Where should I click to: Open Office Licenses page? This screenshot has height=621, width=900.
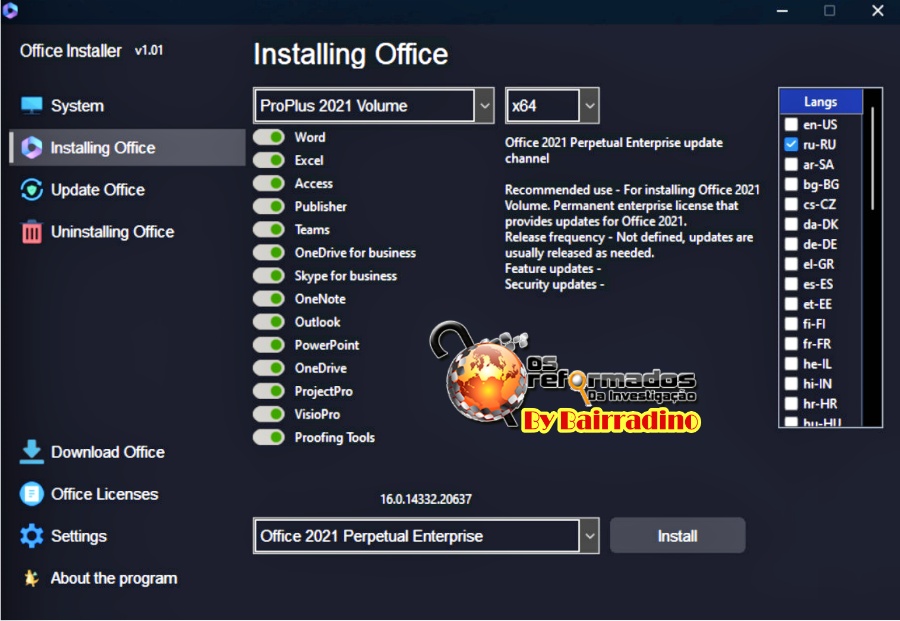126,494
